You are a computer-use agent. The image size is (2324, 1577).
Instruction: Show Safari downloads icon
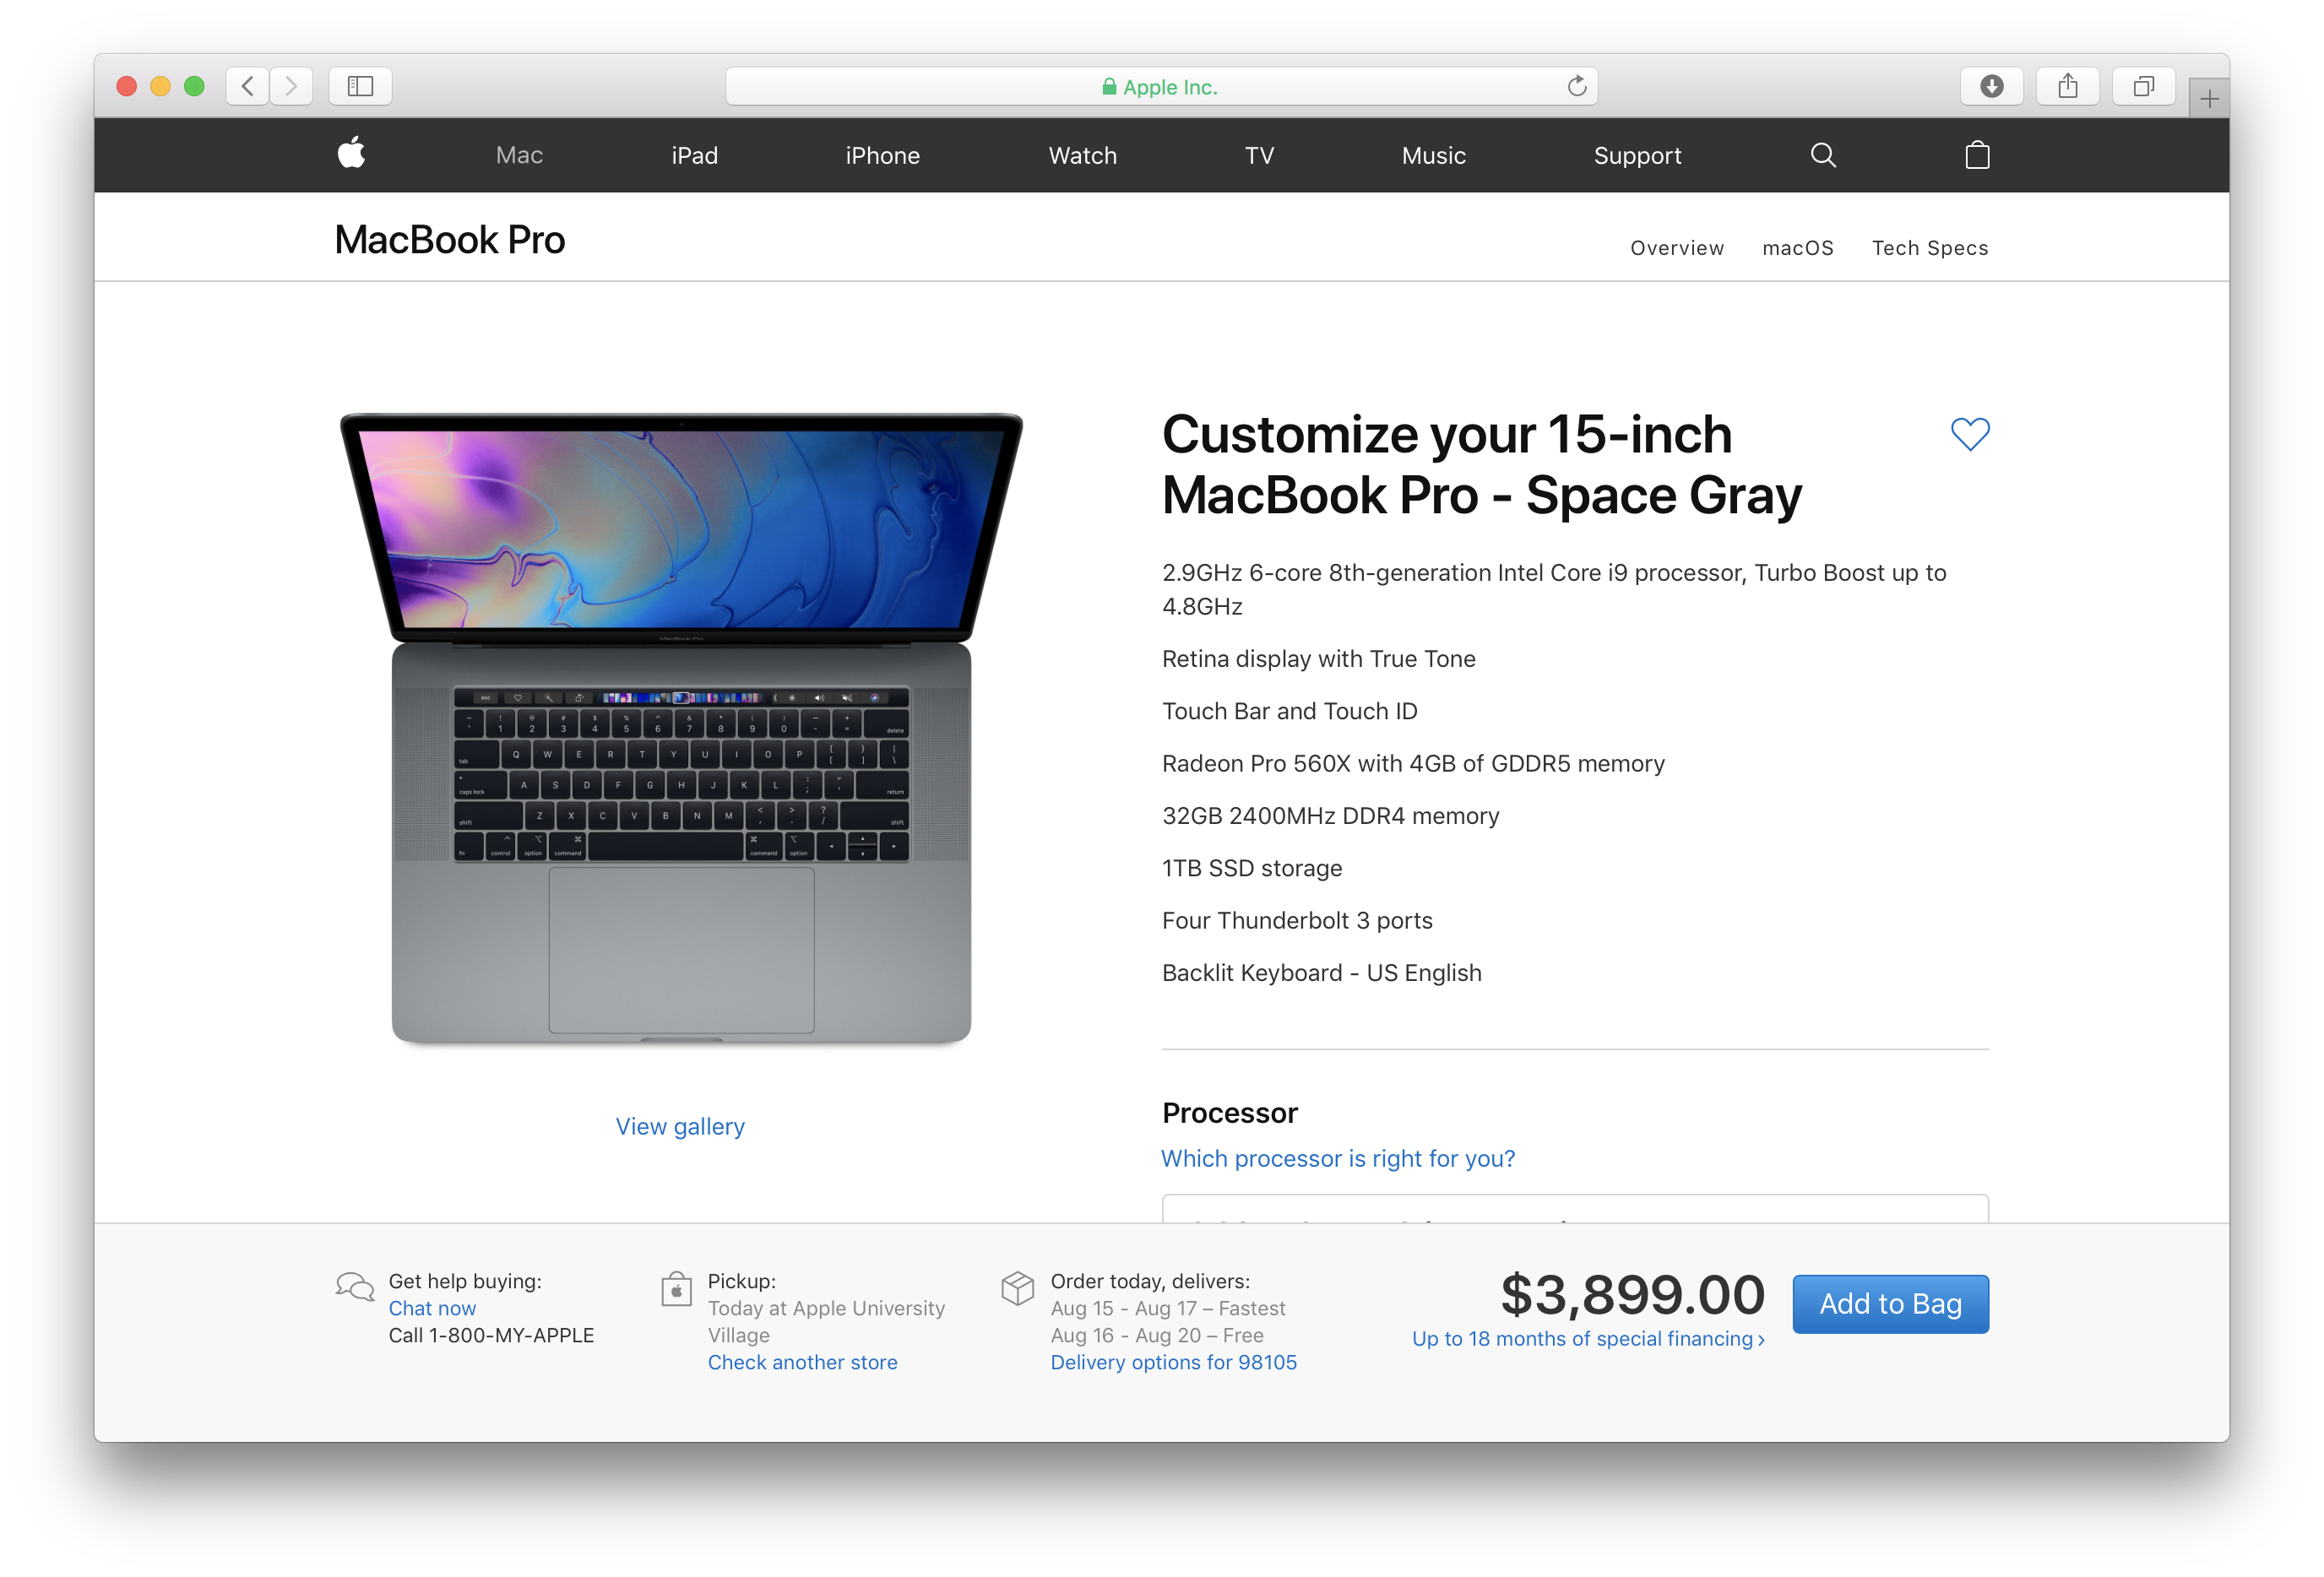pyautogui.click(x=1992, y=87)
